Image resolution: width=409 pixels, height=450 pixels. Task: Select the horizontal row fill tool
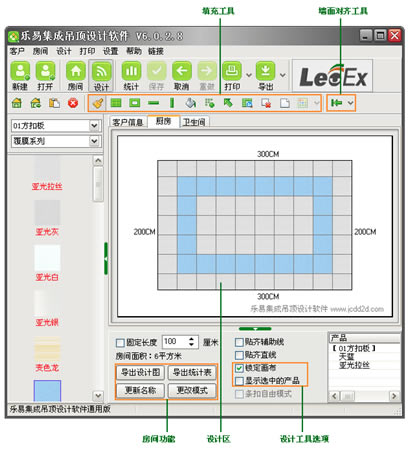tap(153, 103)
